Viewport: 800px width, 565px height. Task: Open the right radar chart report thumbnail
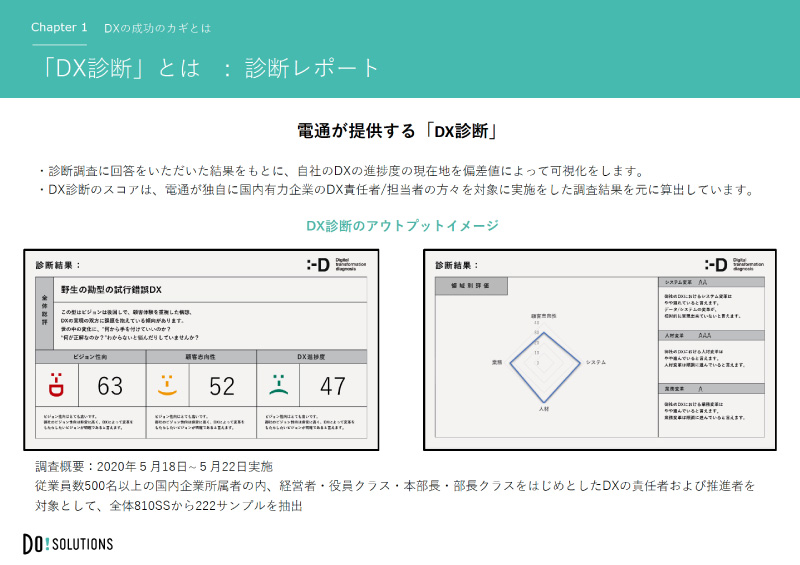(599, 350)
